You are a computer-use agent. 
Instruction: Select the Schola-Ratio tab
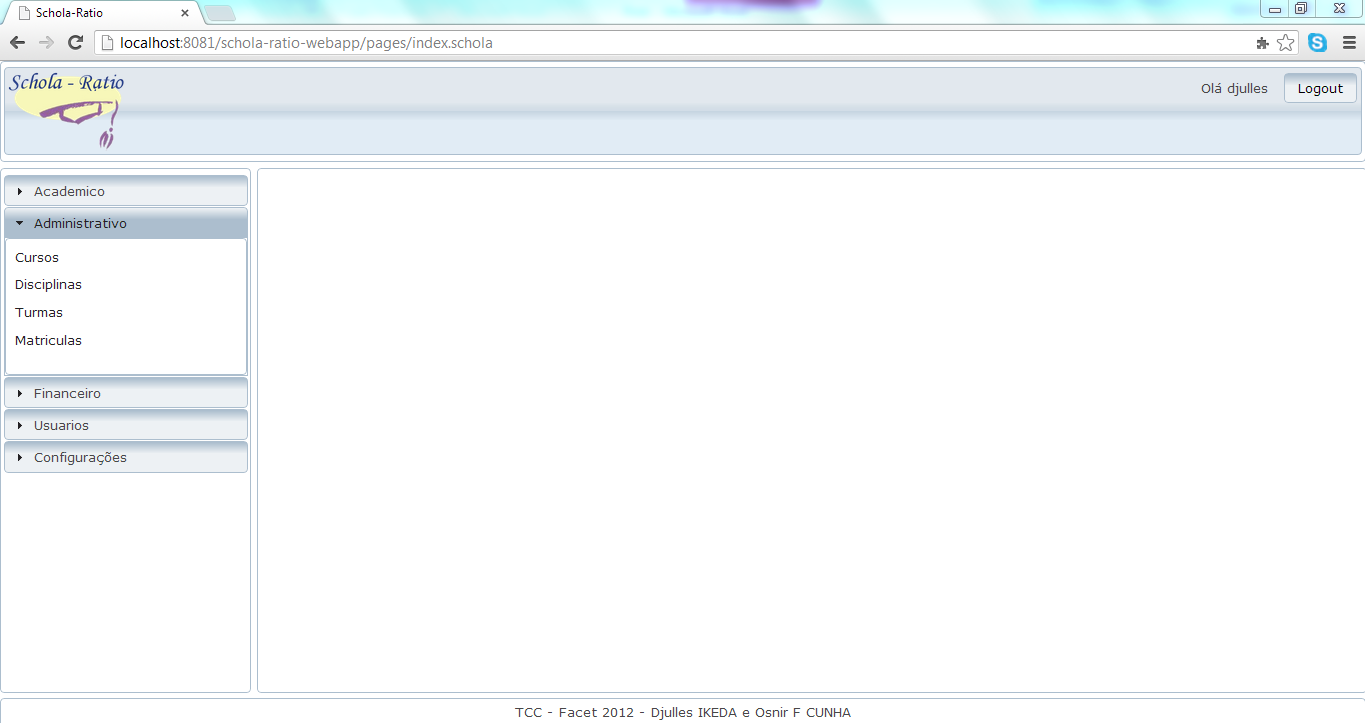point(100,13)
